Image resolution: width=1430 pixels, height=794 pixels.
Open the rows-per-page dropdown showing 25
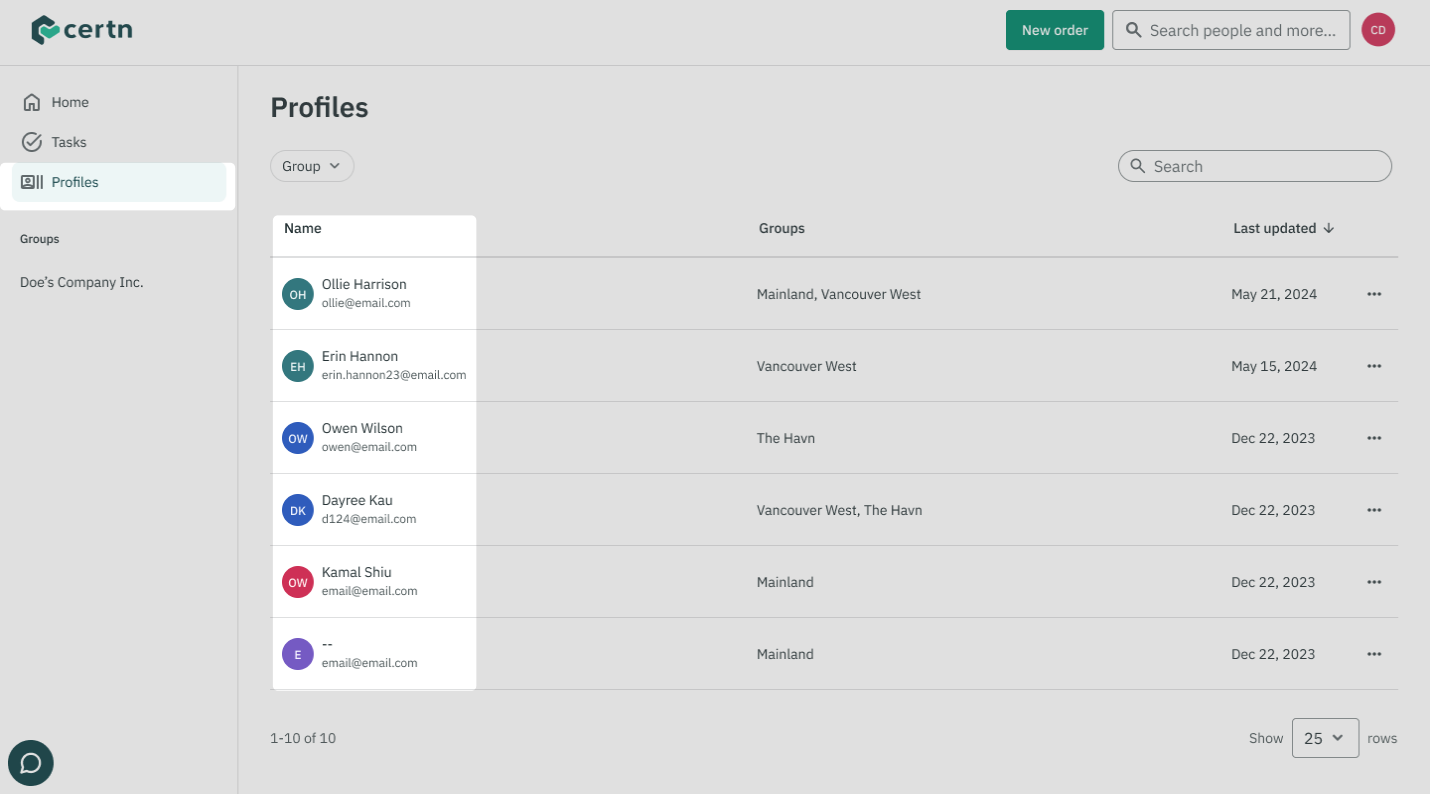click(1325, 738)
